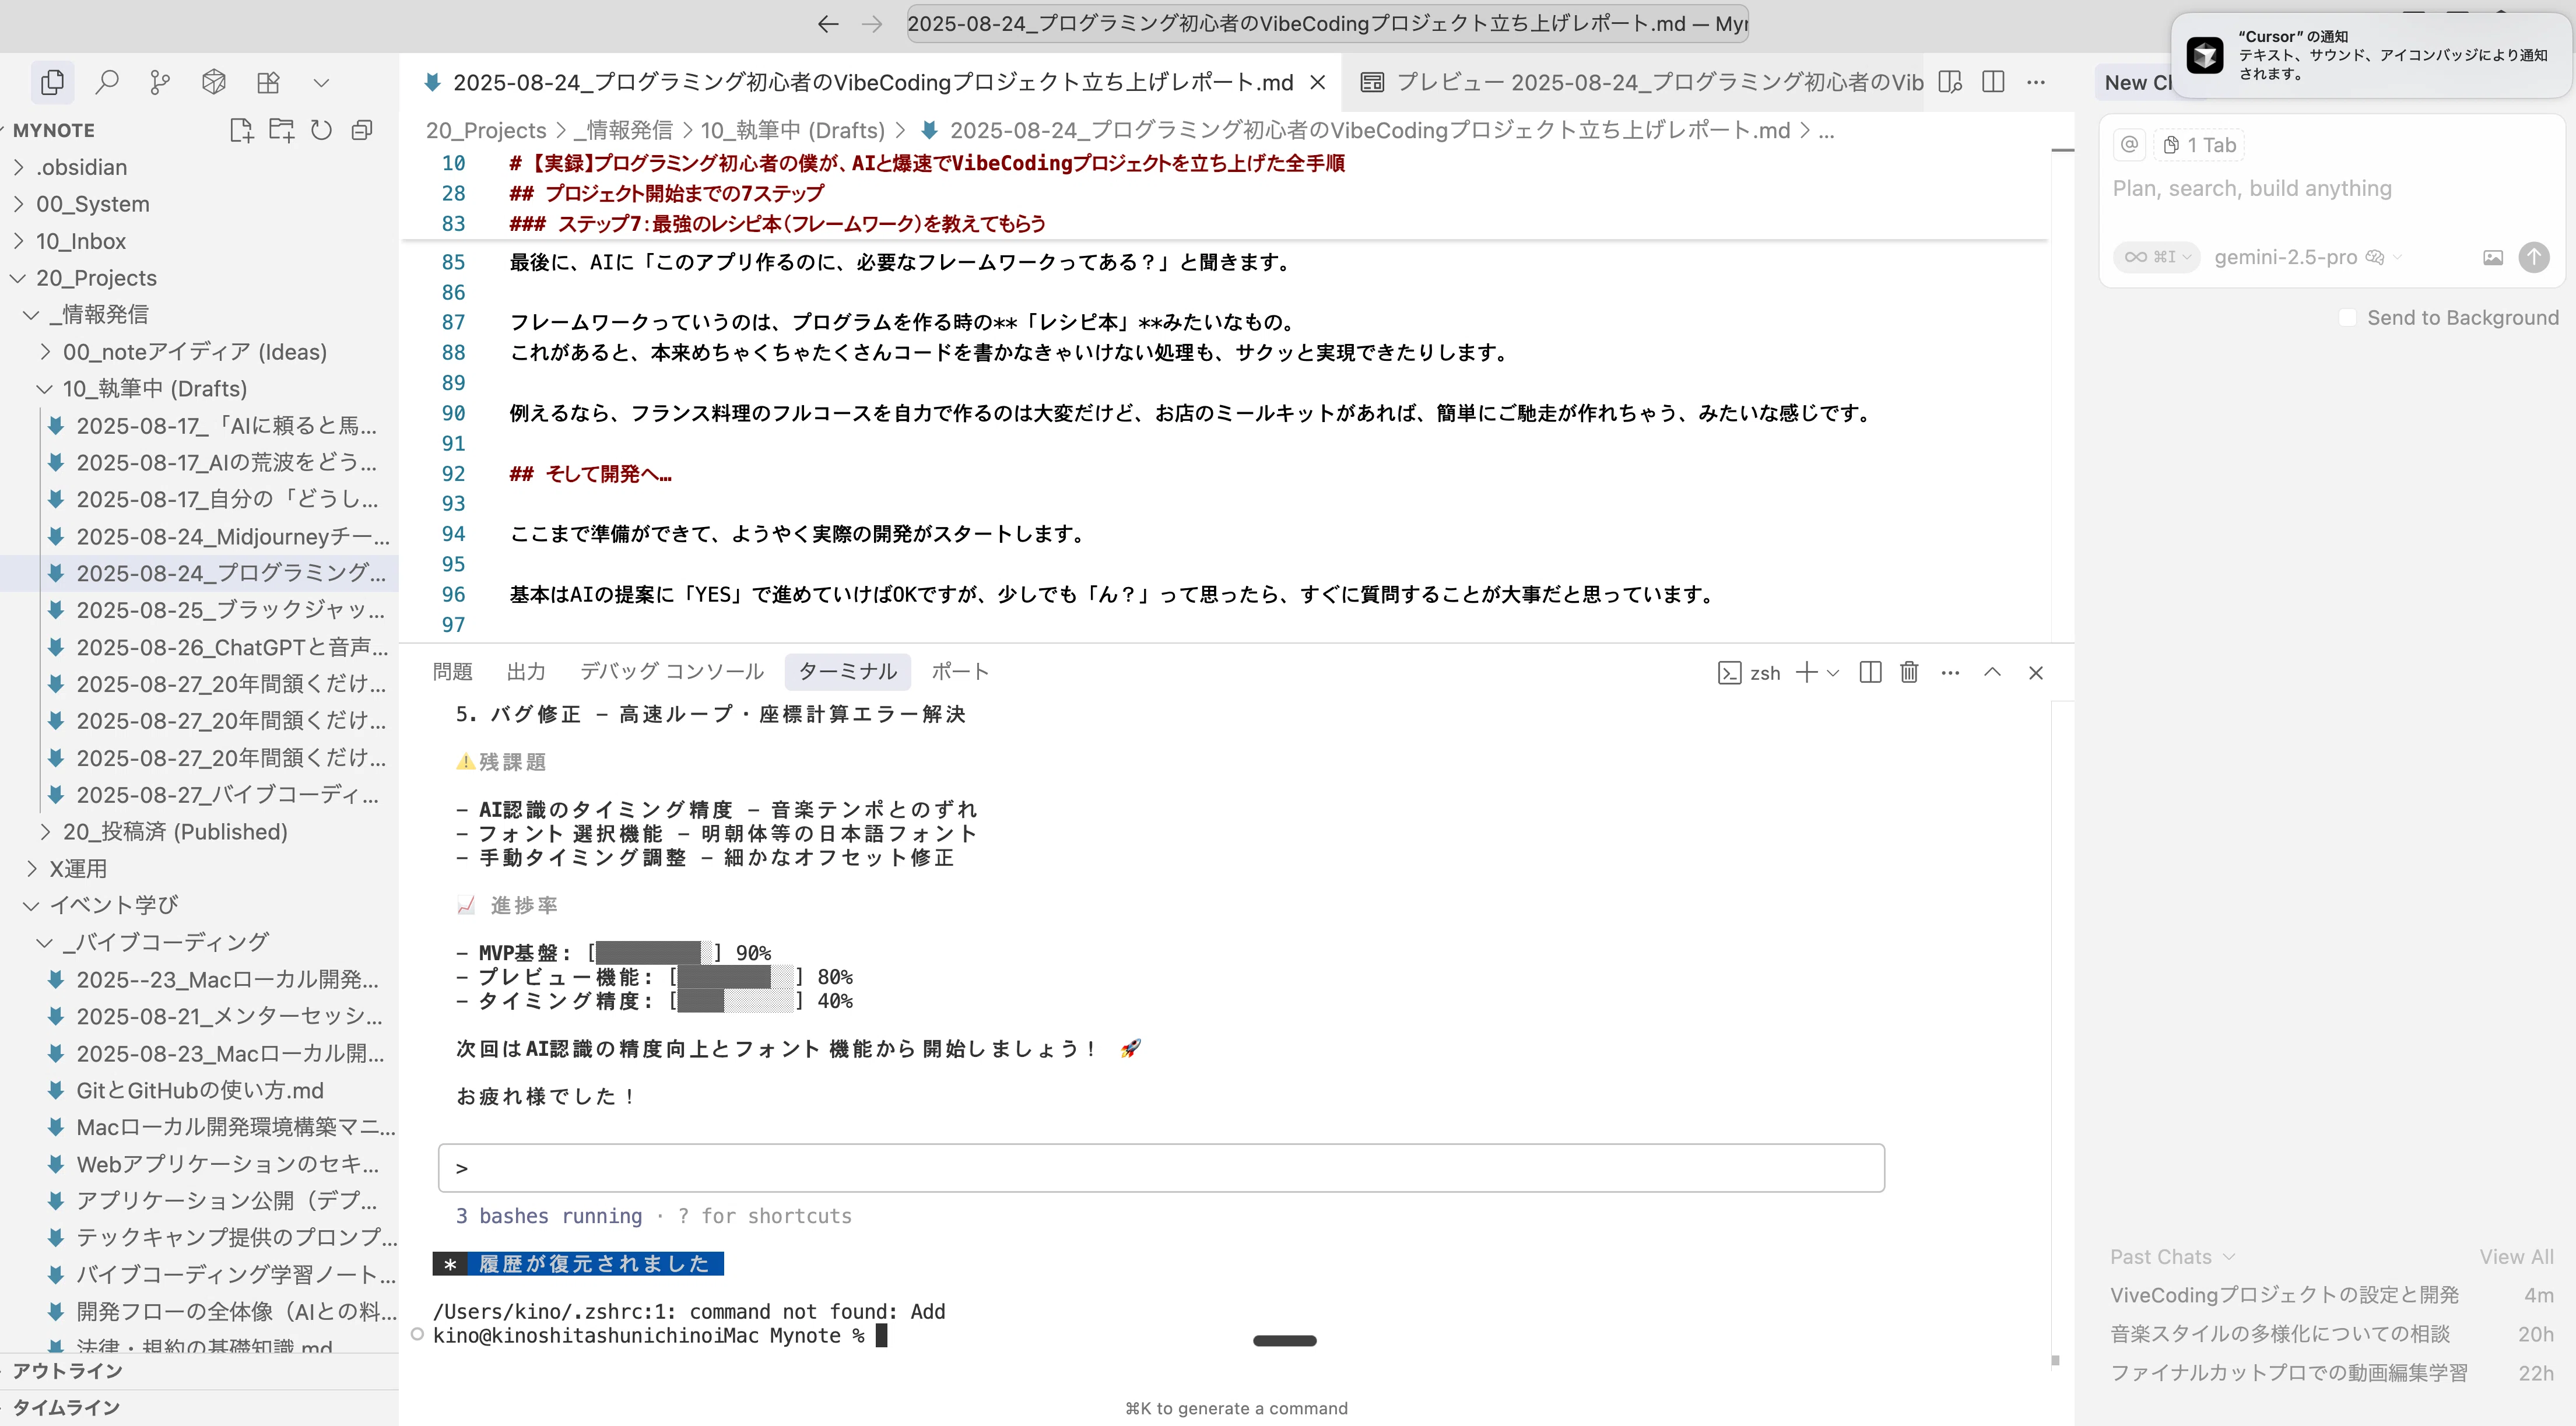This screenshot has width=2576, height=1426.
Task: Open the Extensions view icon
Action: coord(268,82)
